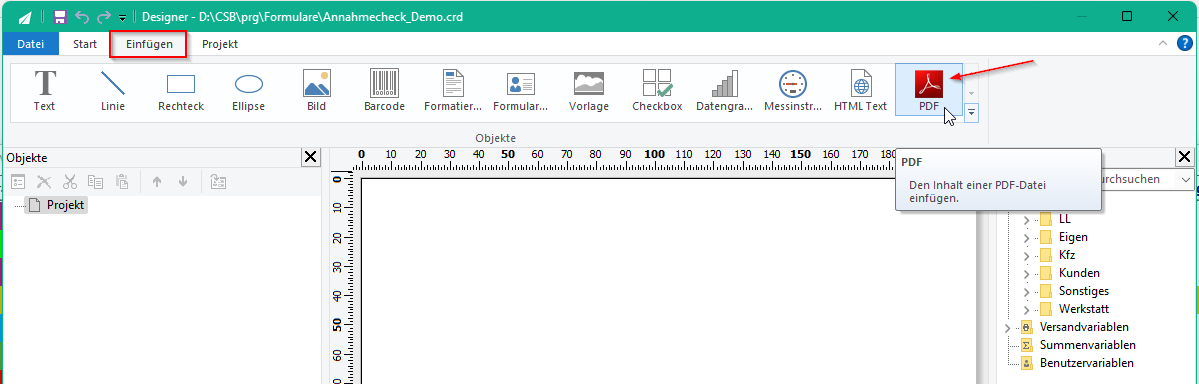Select the Werkstatt folder label

coord(1085,309)
